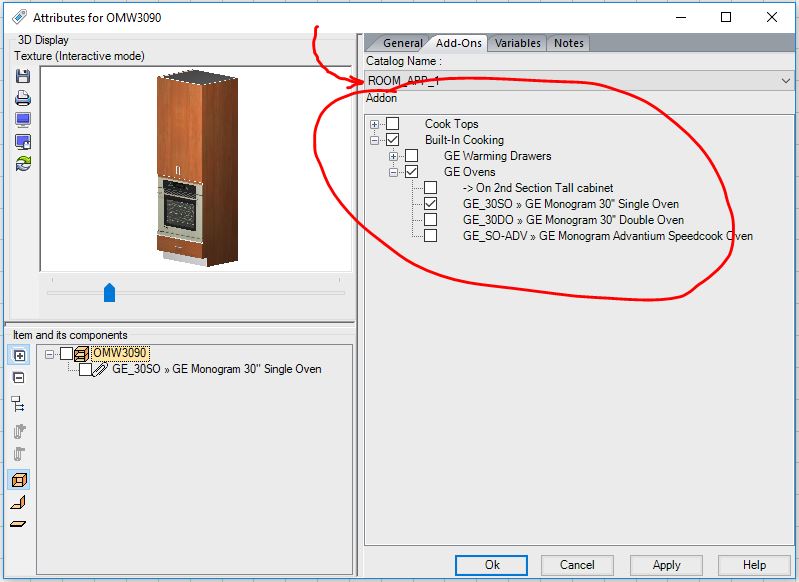Select the OMW3090 item label
799x582 pixels.
pyautogui.click(x=120, y=353)
